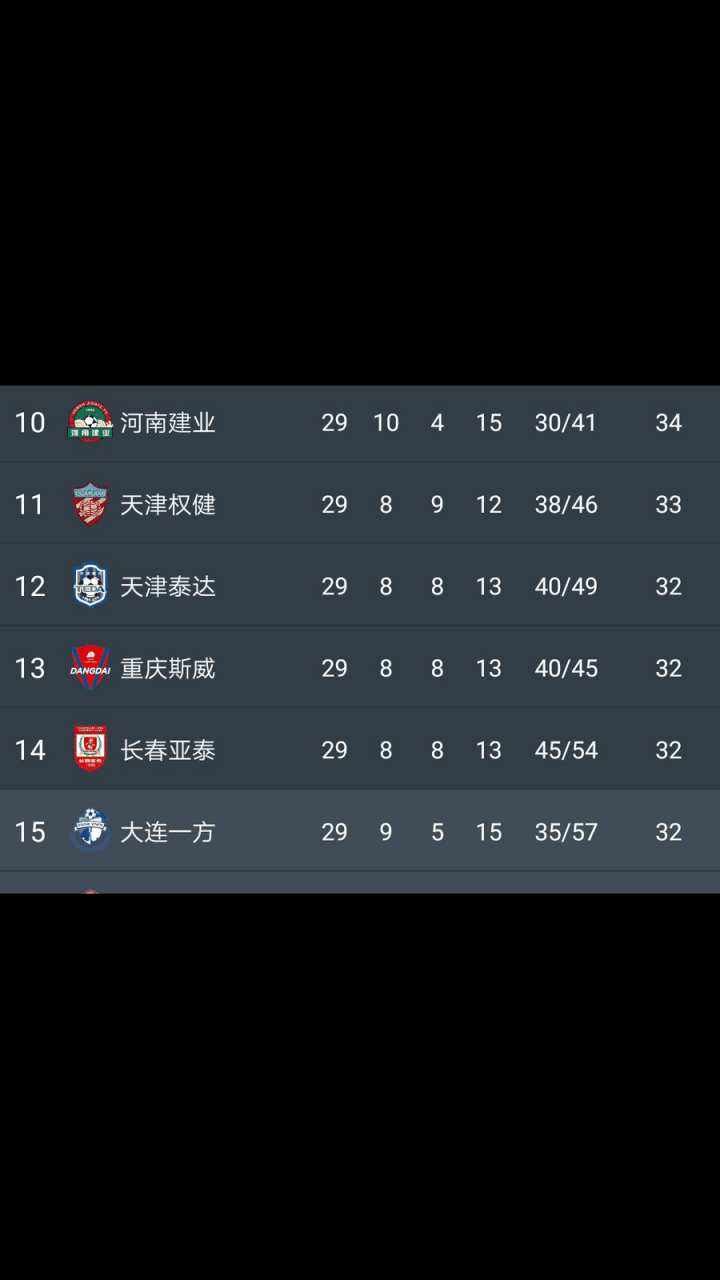Tap the 天津权健 team crest
The image size is (720, 1280).
90,504
